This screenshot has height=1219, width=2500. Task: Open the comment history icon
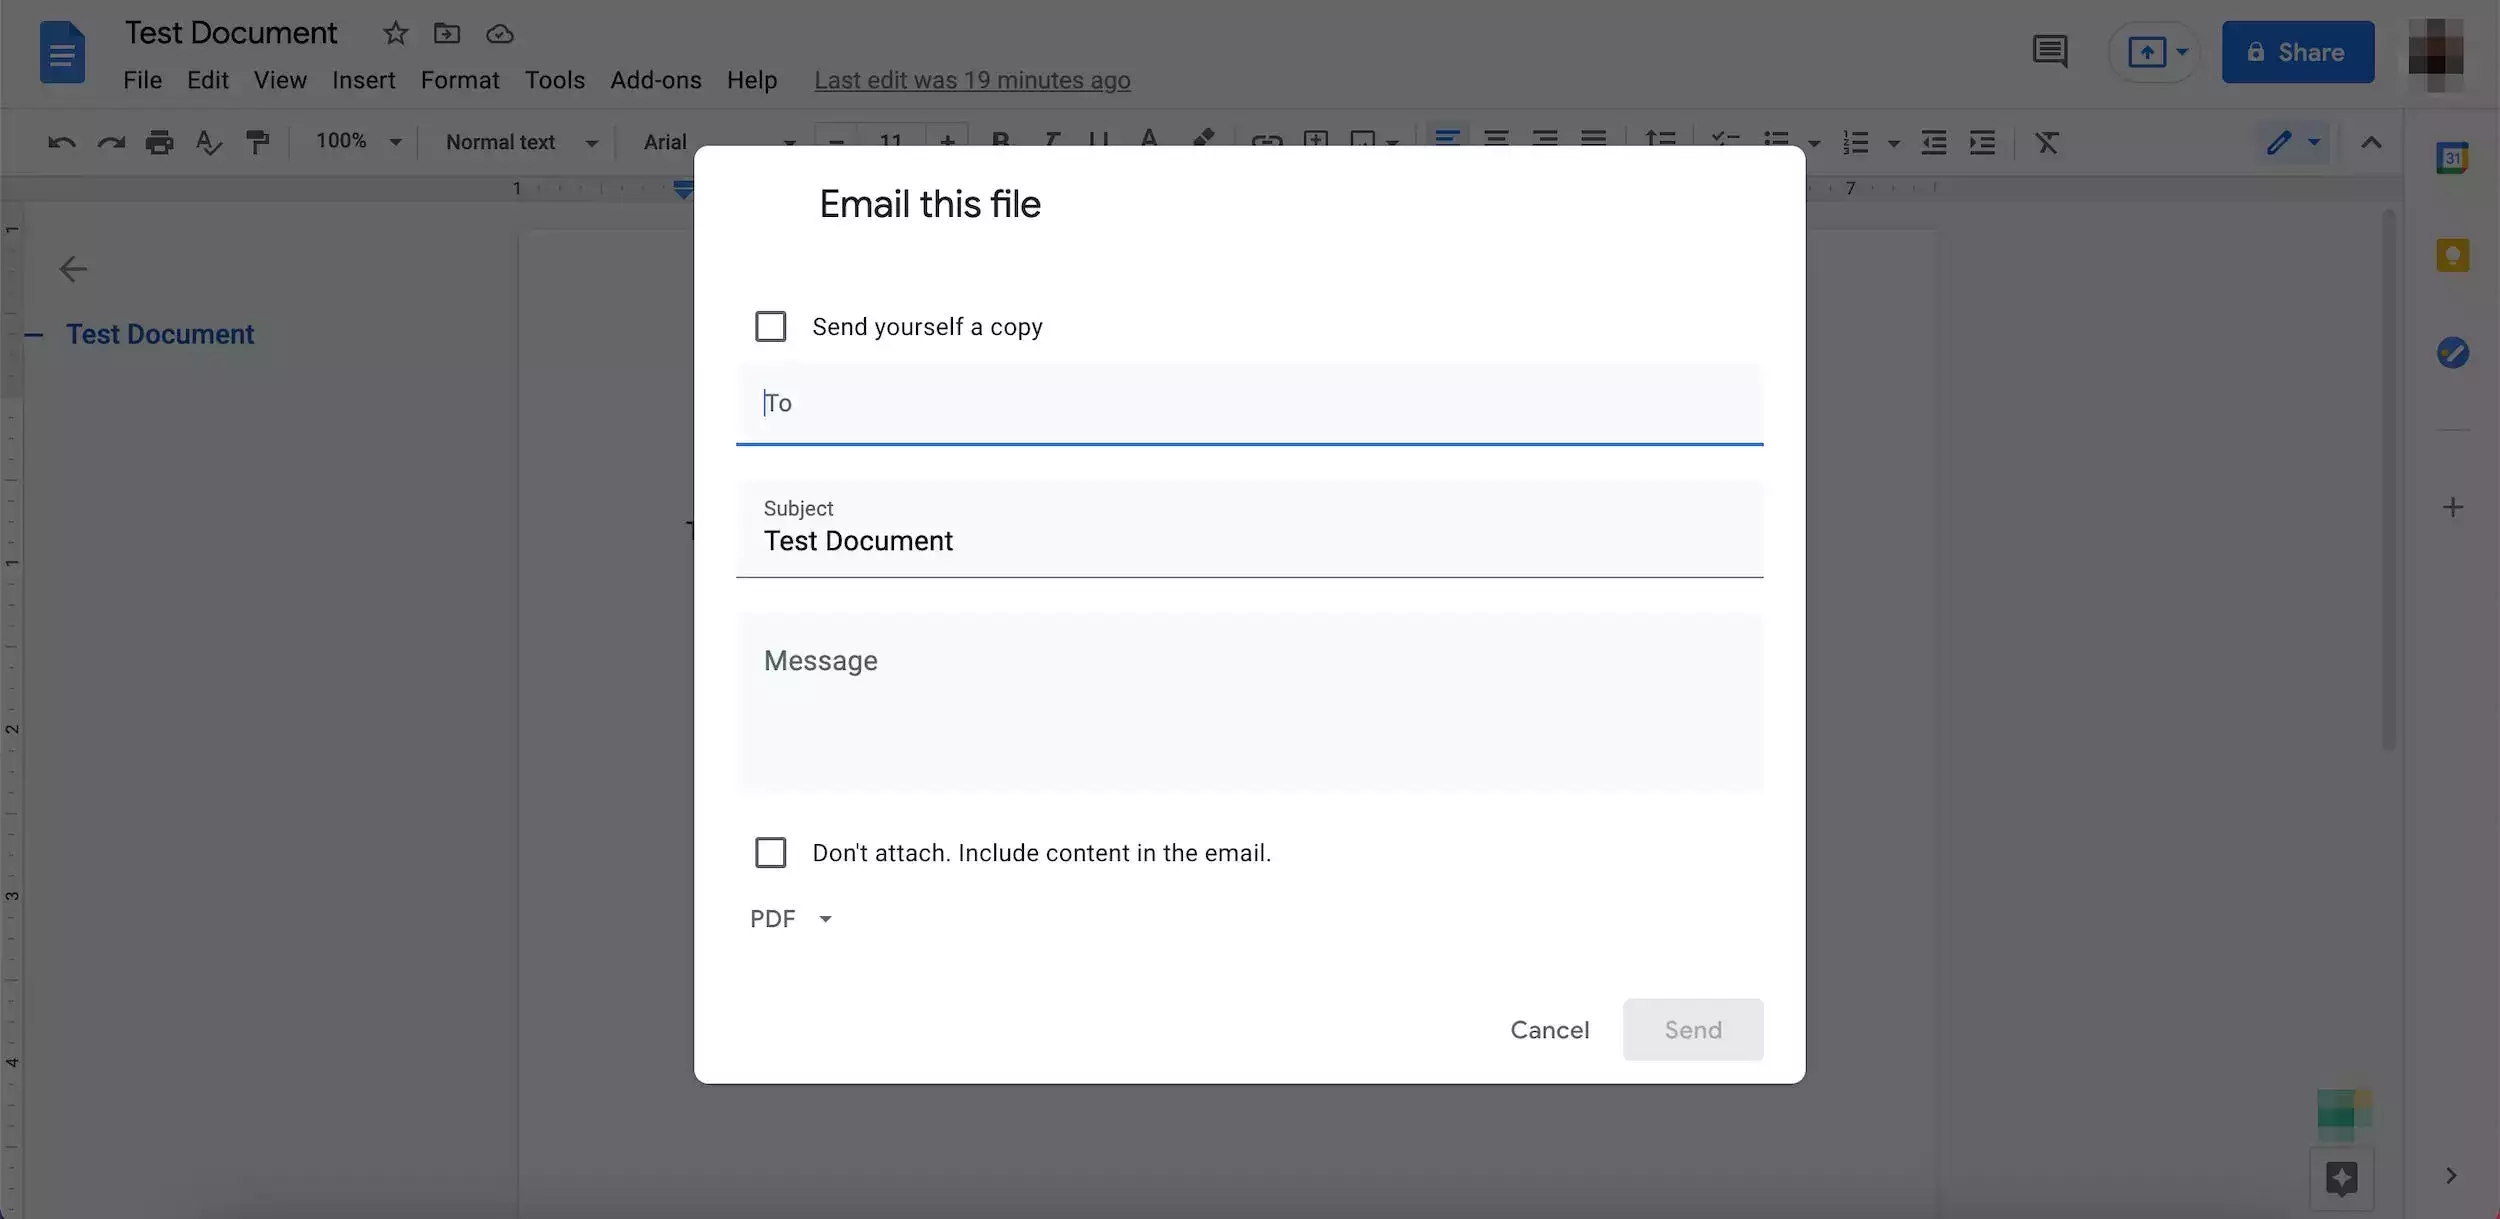pyautogui.click(x=2049, y=51)
